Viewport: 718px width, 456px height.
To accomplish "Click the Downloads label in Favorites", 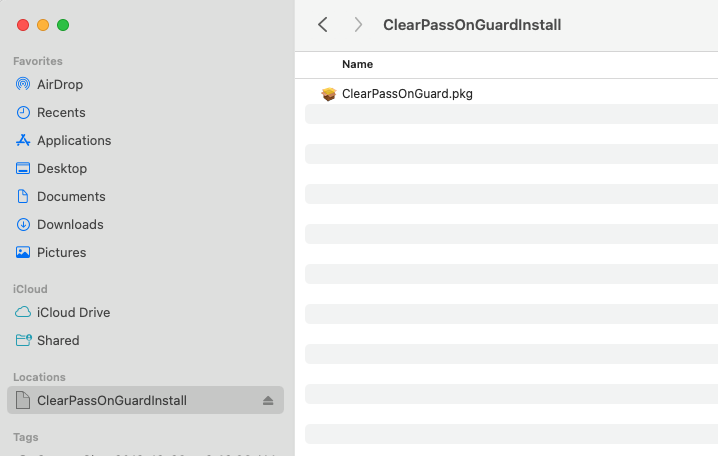I will coord(70,225).
